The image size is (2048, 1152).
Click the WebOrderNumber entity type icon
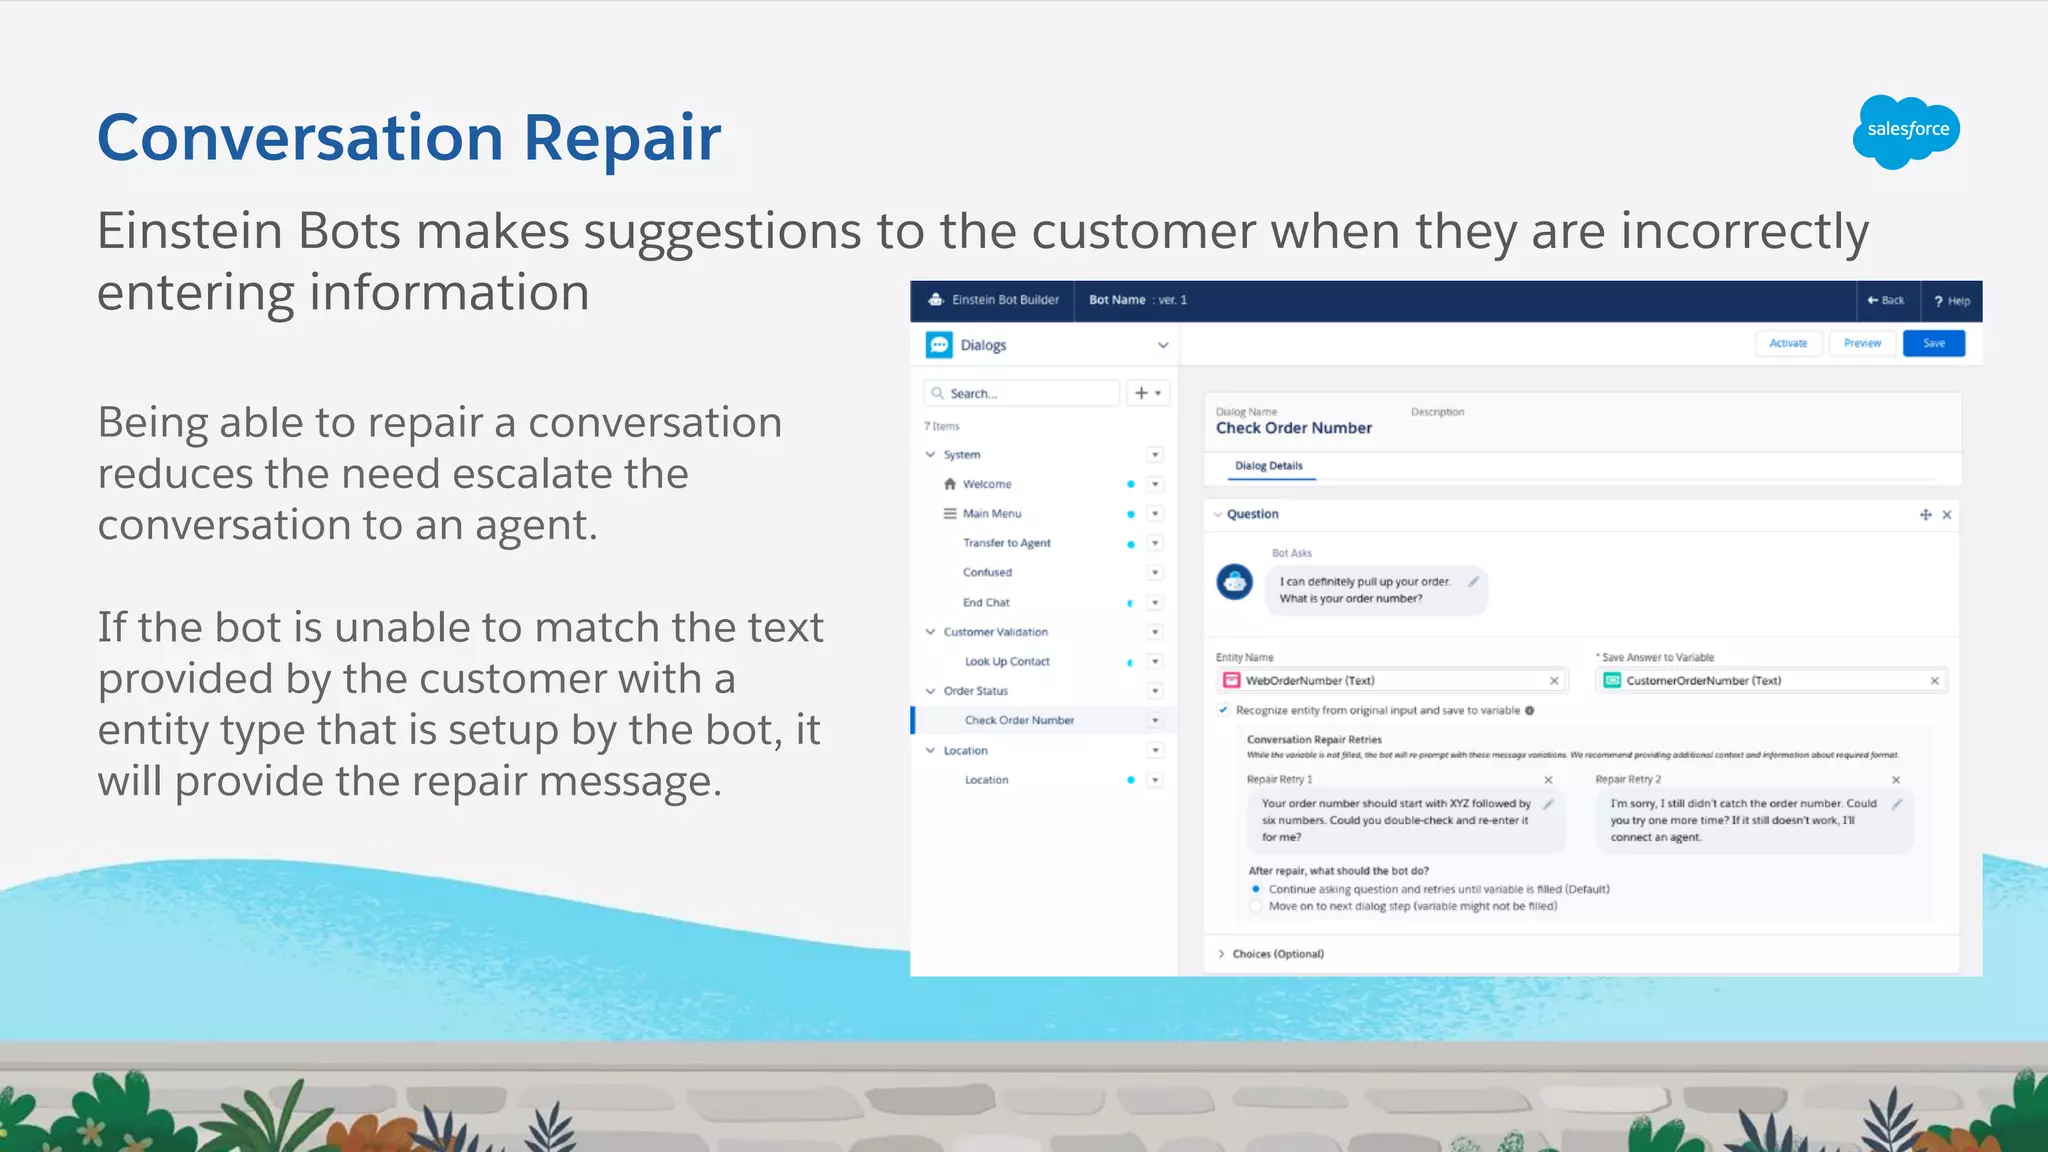[1232, 680]
